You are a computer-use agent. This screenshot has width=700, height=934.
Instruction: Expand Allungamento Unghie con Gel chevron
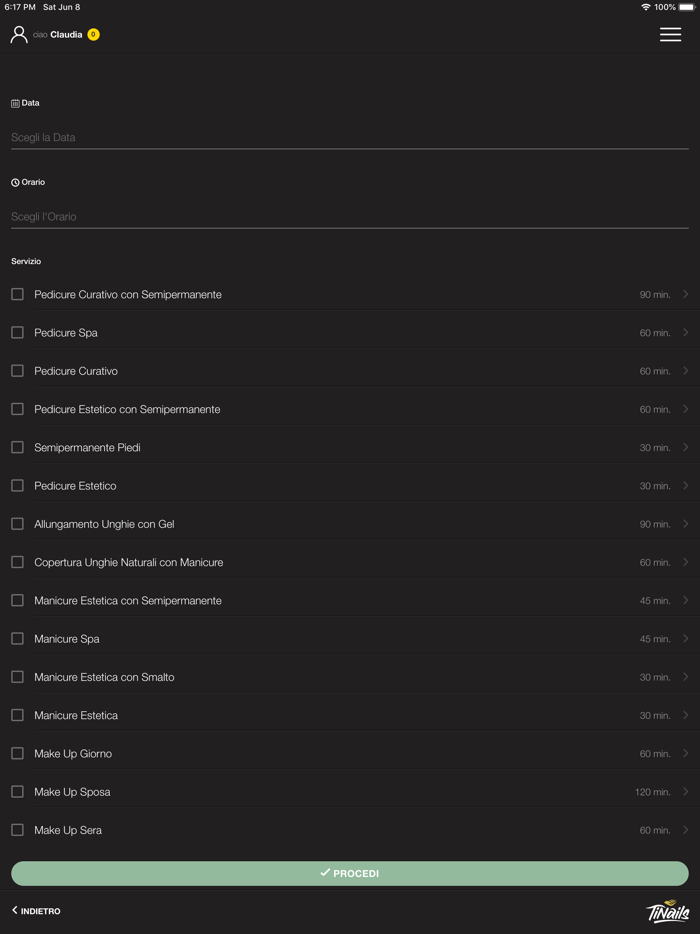685,524
